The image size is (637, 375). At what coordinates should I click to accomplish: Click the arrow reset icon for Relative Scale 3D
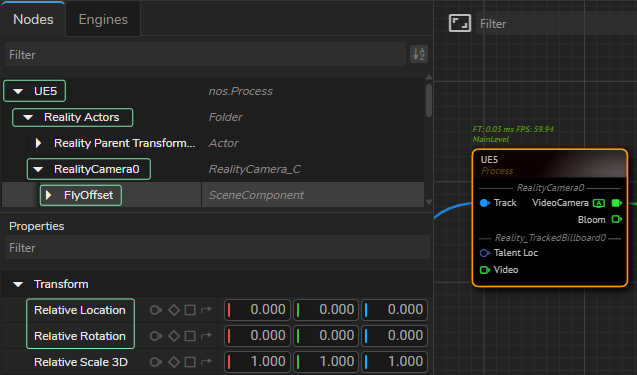pyautogui.click(x=206, y=362)
